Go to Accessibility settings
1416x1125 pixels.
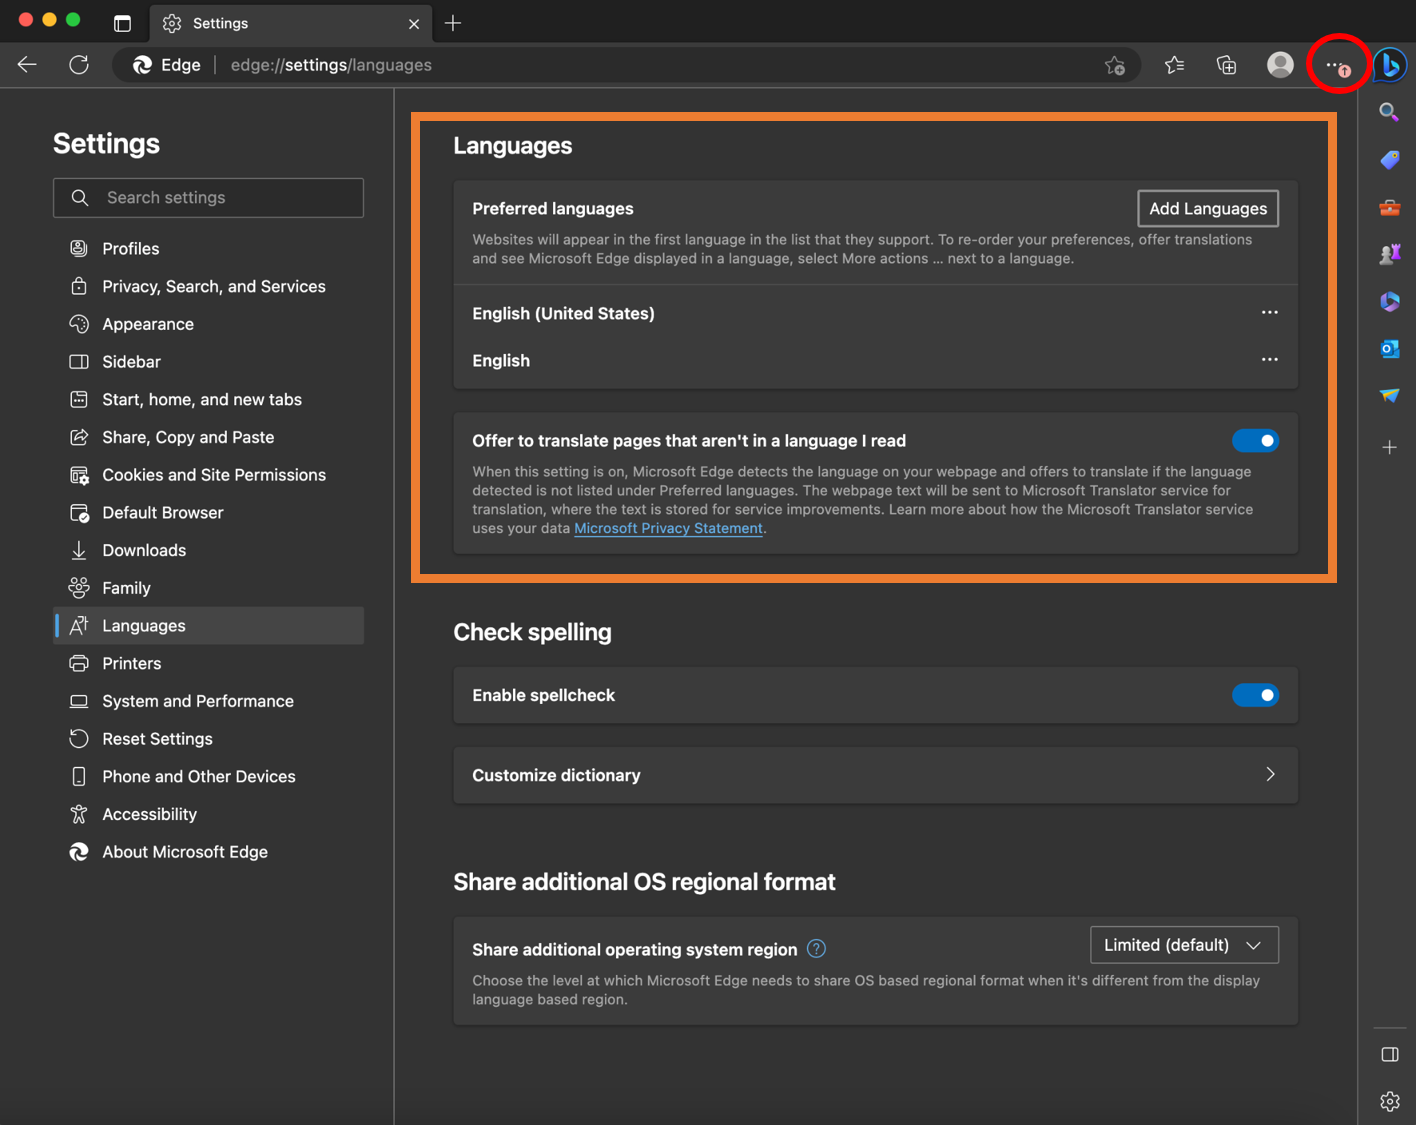208,814
